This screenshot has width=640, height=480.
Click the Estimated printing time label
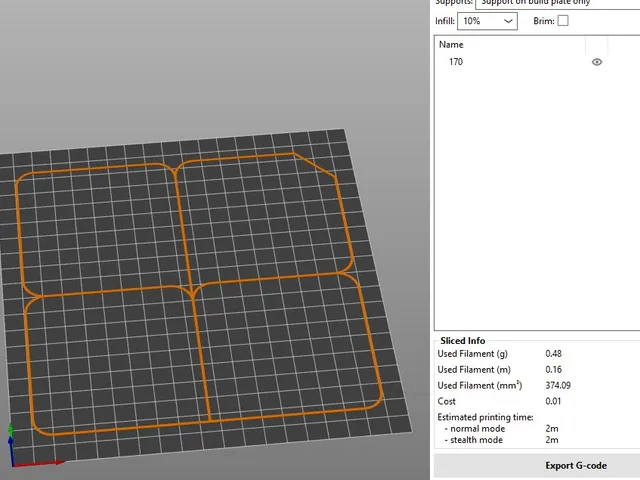pyautogui.click(x=485, y=417)
